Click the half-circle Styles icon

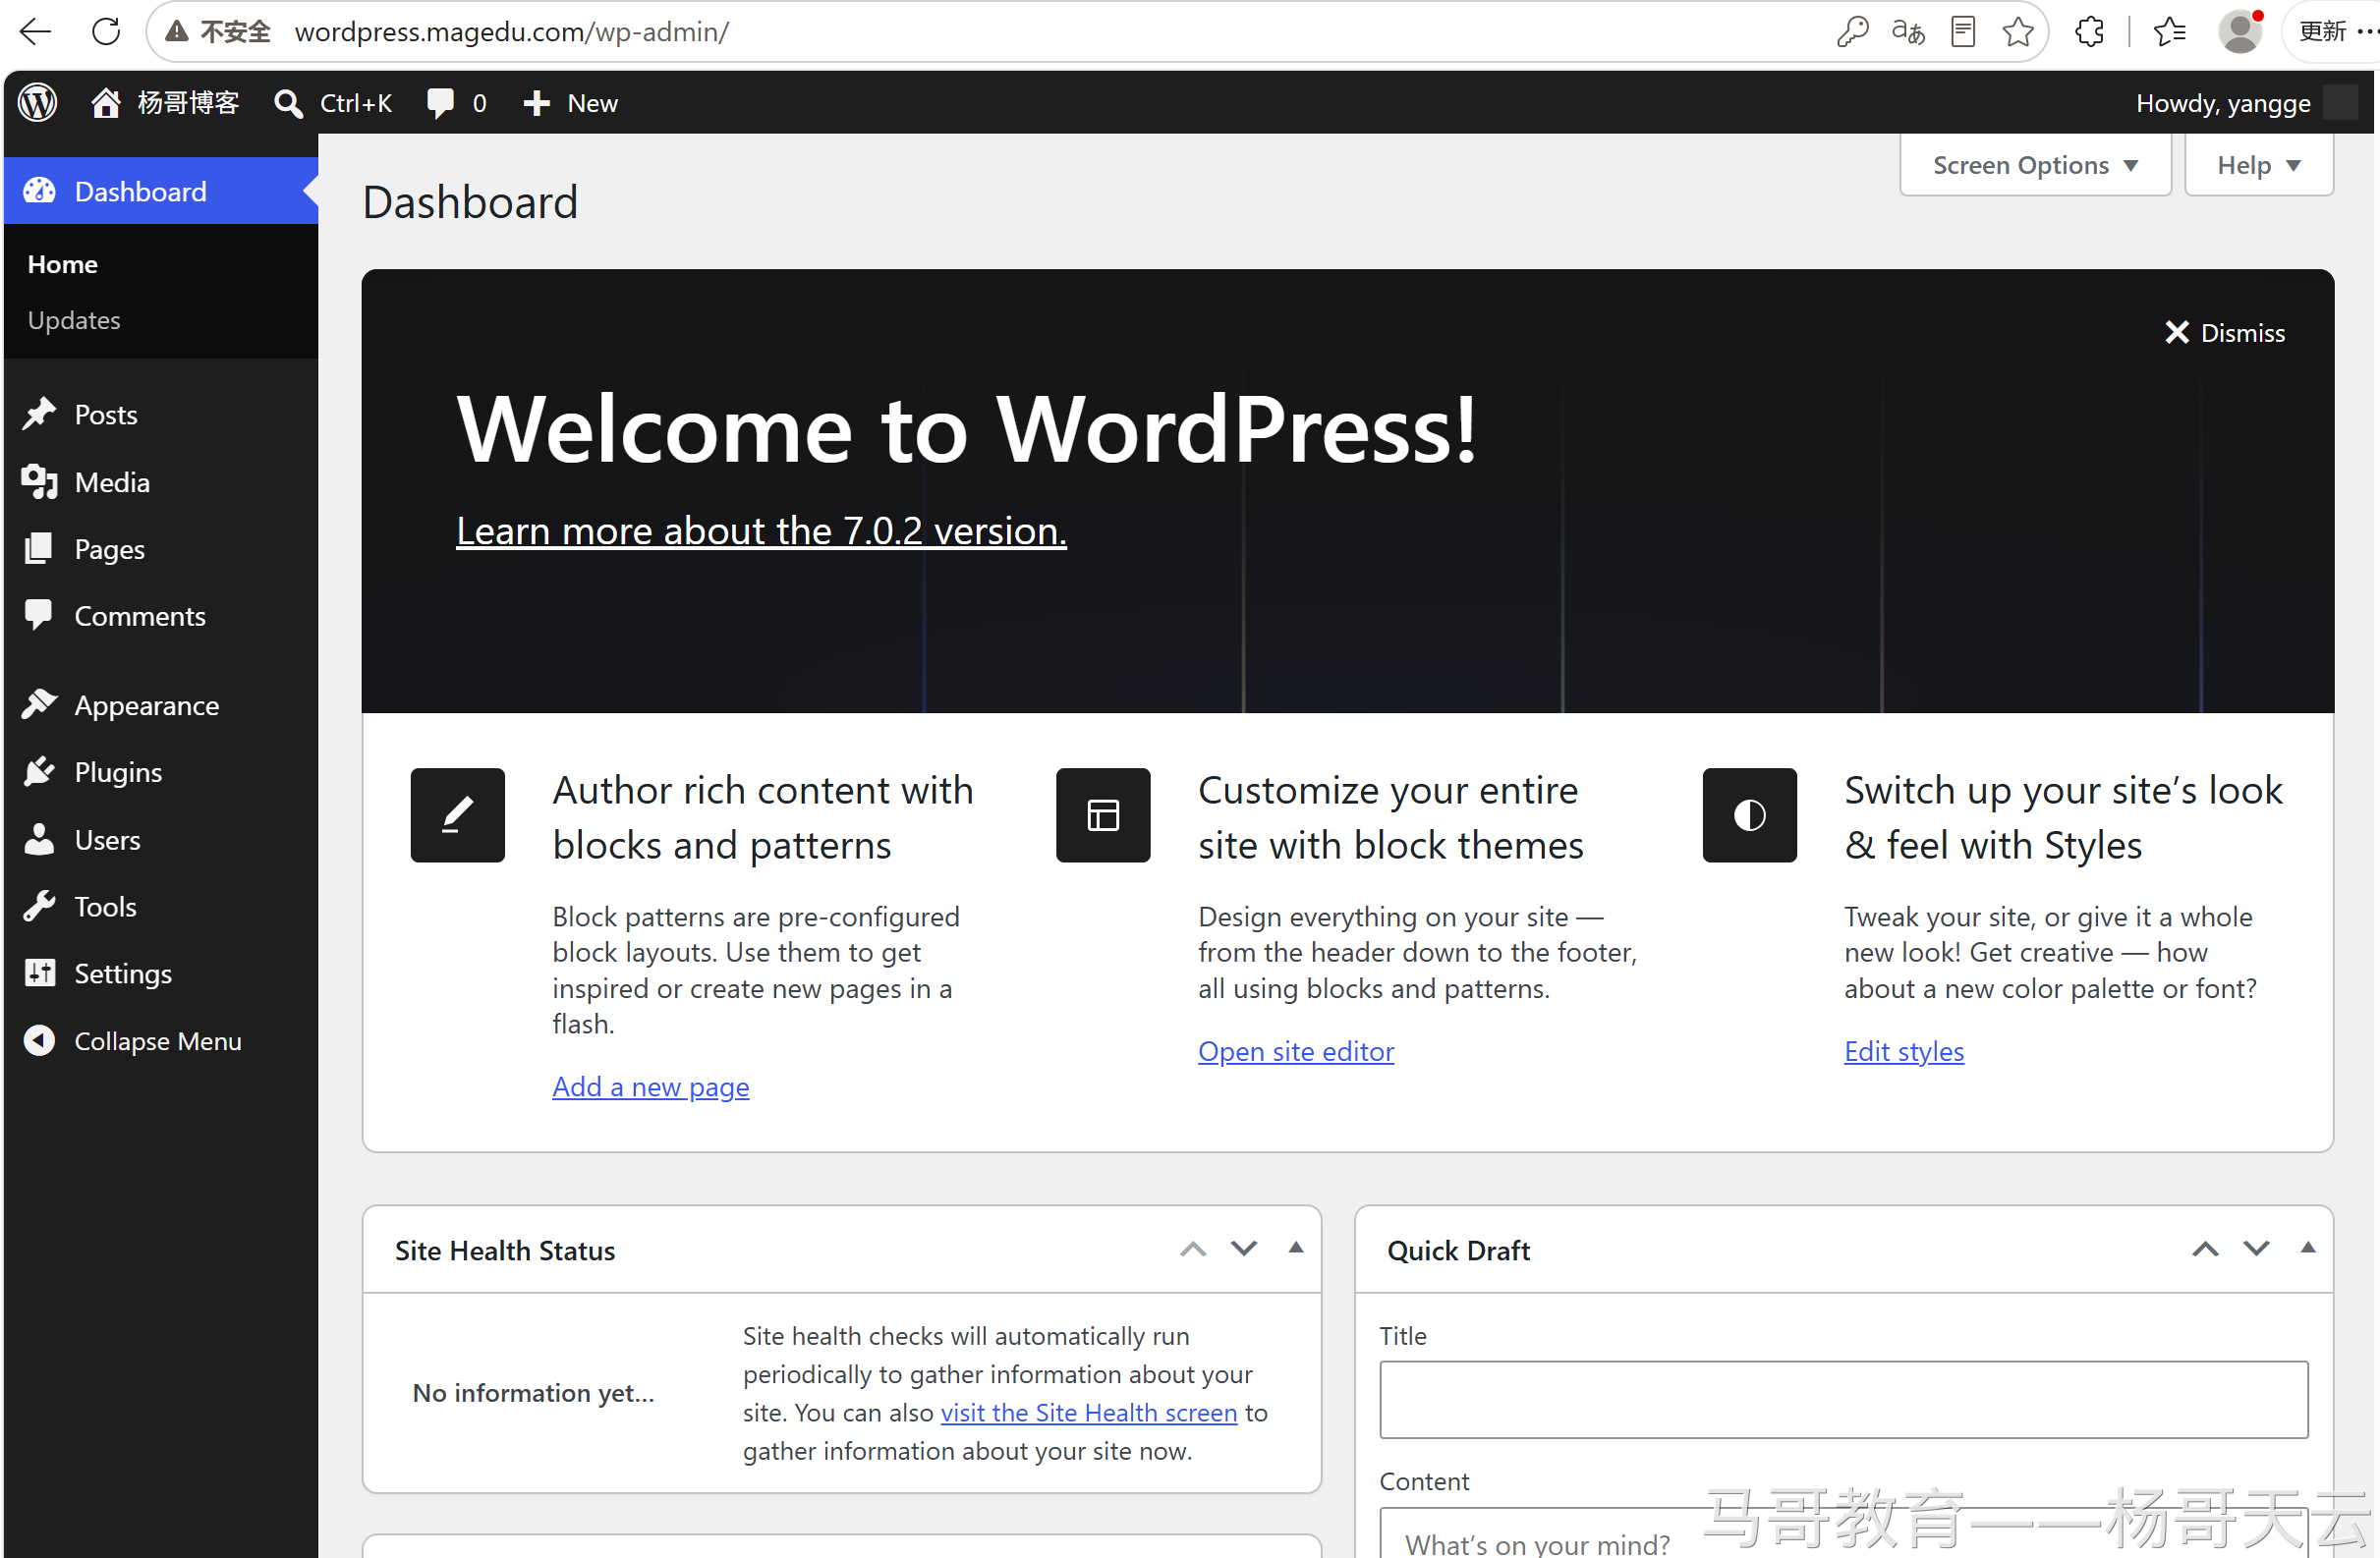[x=1749, y=815]
